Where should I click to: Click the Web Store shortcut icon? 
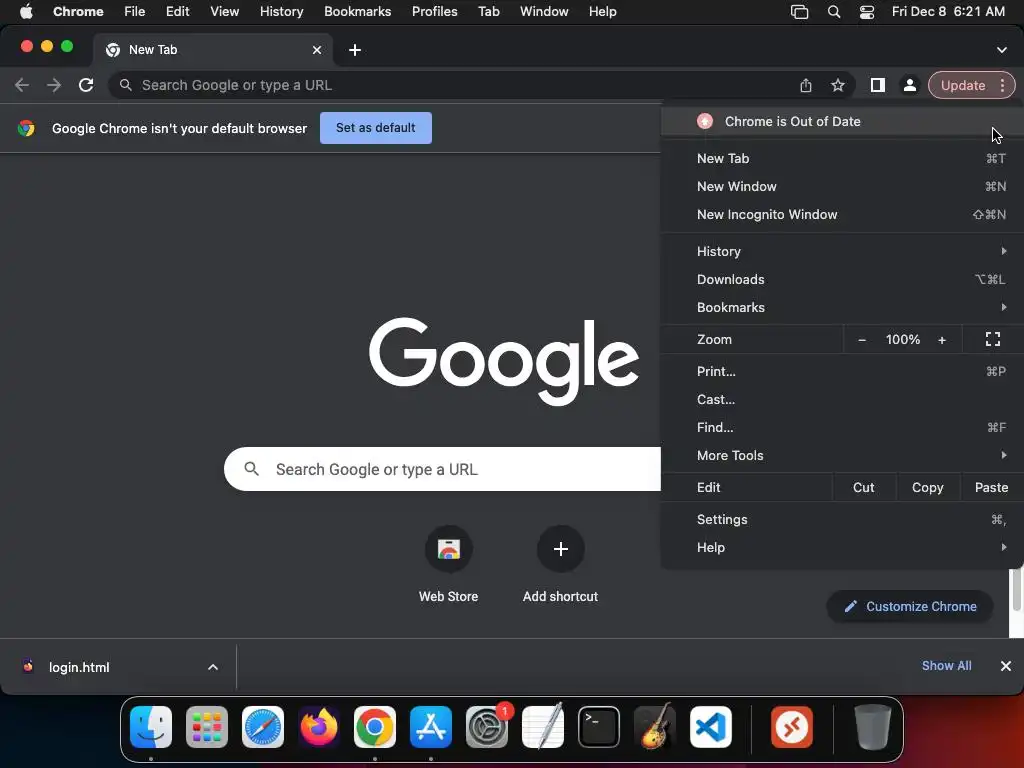pos(449,549)
